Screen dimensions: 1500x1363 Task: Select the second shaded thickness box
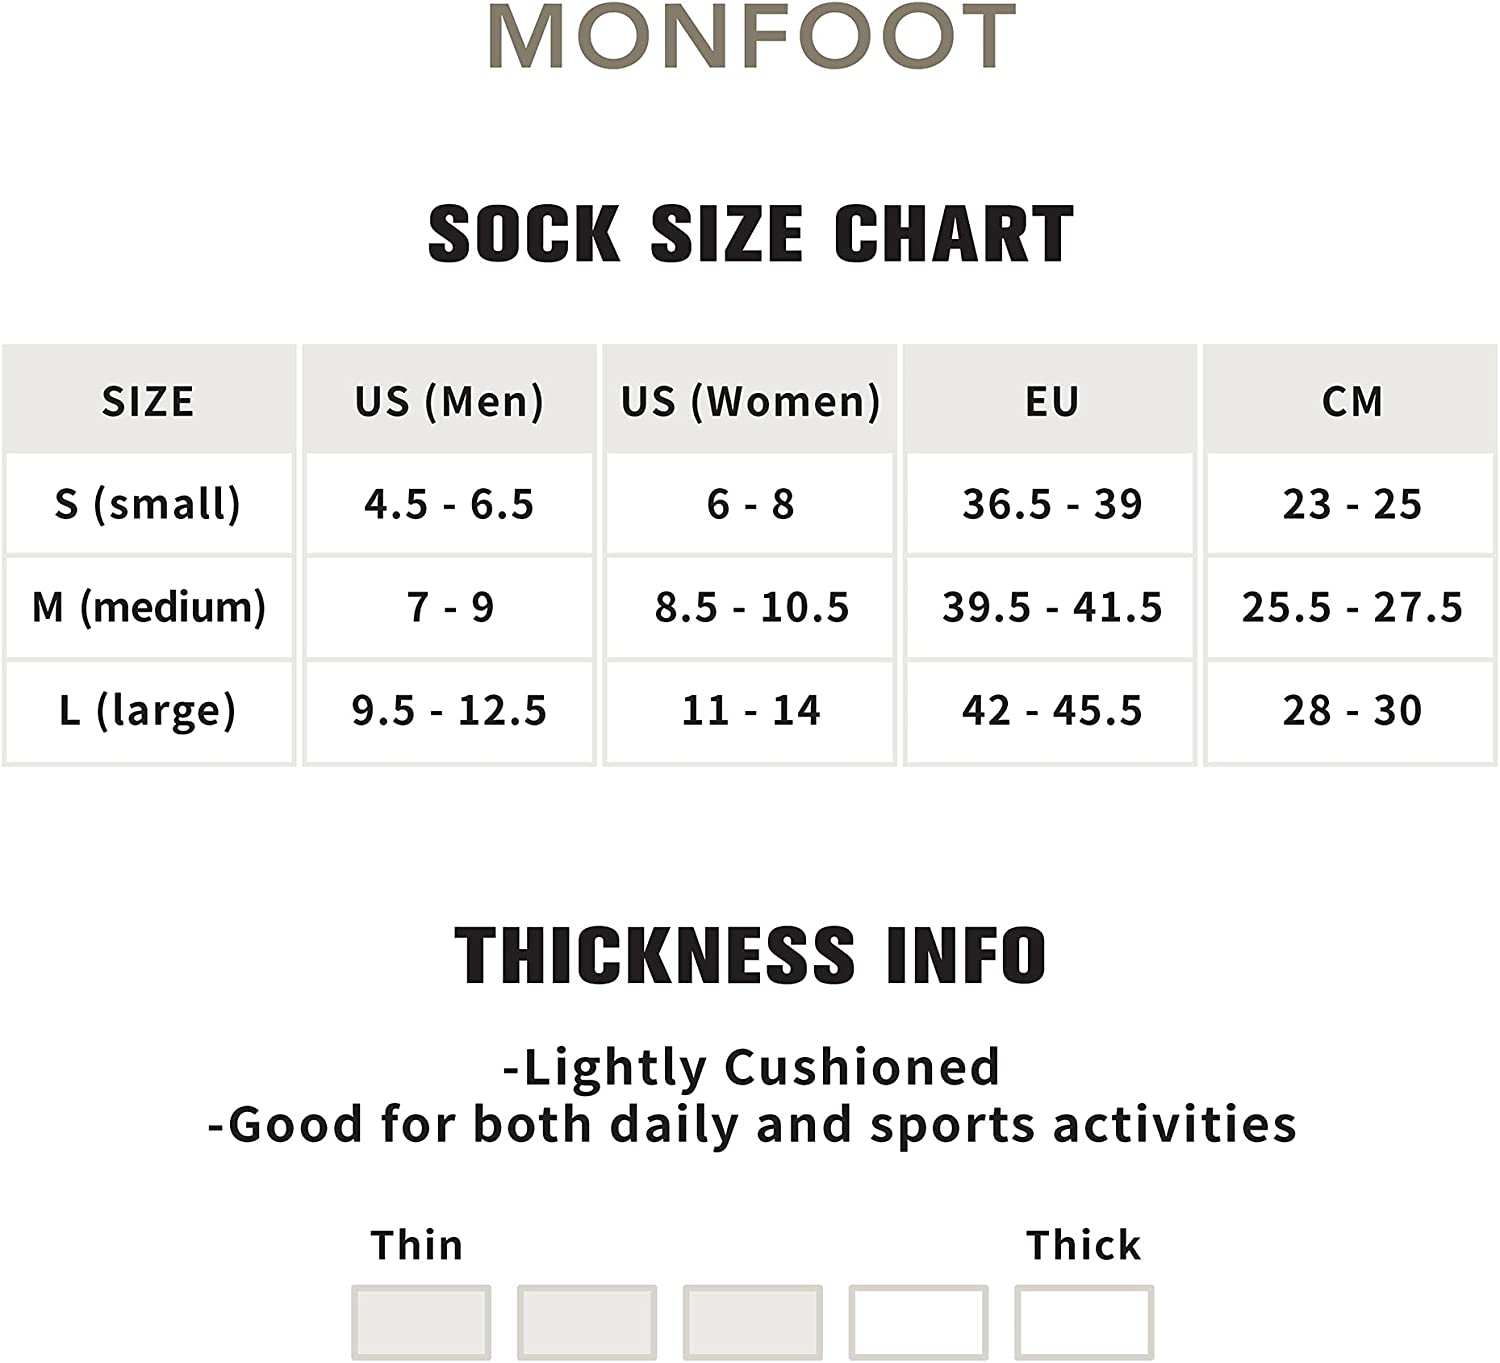point(587,1321)
